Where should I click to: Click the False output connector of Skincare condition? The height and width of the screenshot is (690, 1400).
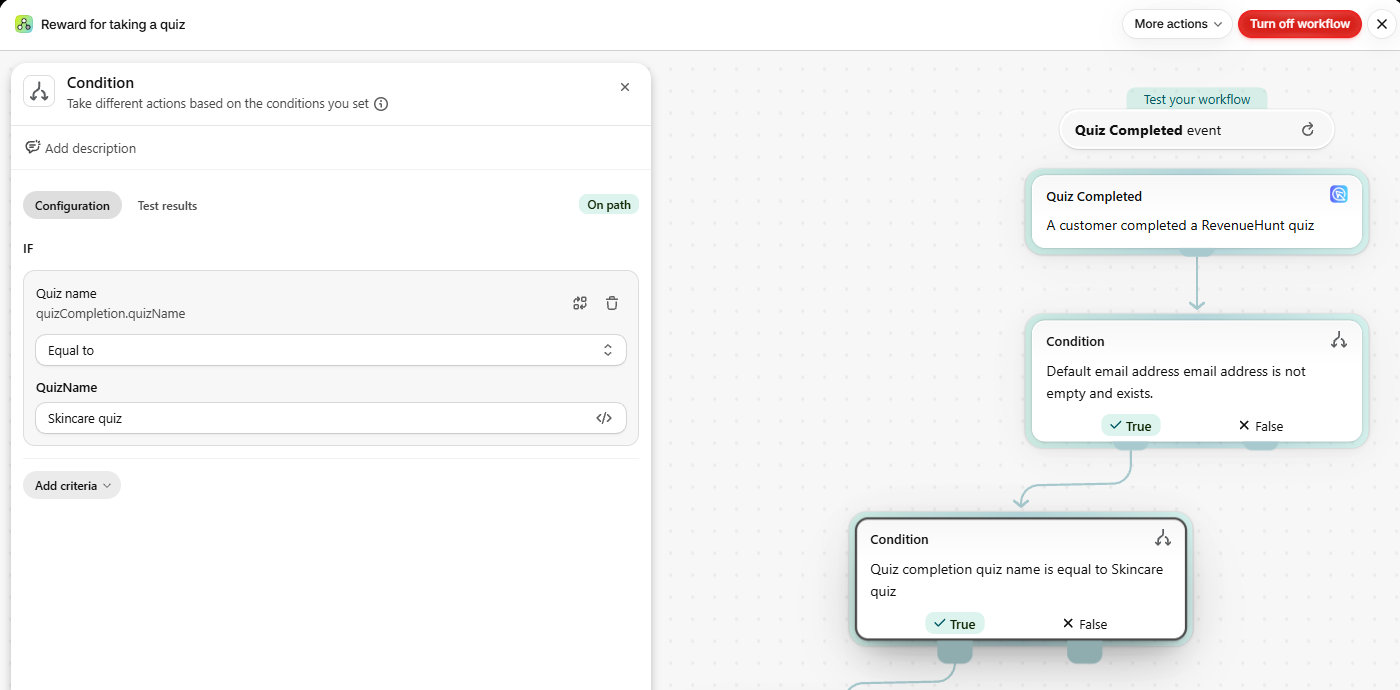coord(1084,651)
